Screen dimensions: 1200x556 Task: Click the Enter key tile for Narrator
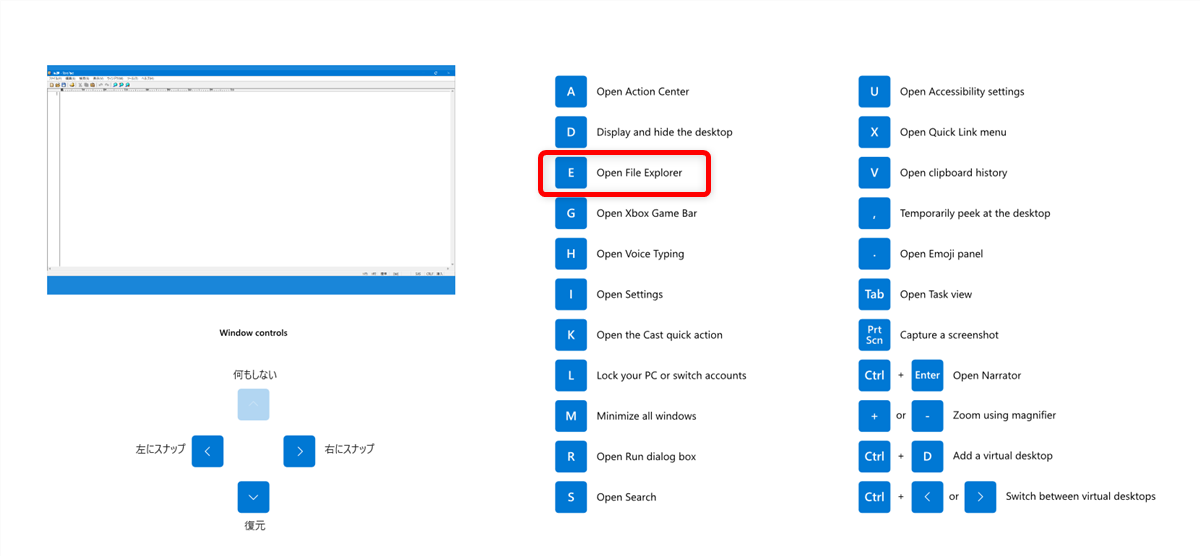(x=928, y=375)
